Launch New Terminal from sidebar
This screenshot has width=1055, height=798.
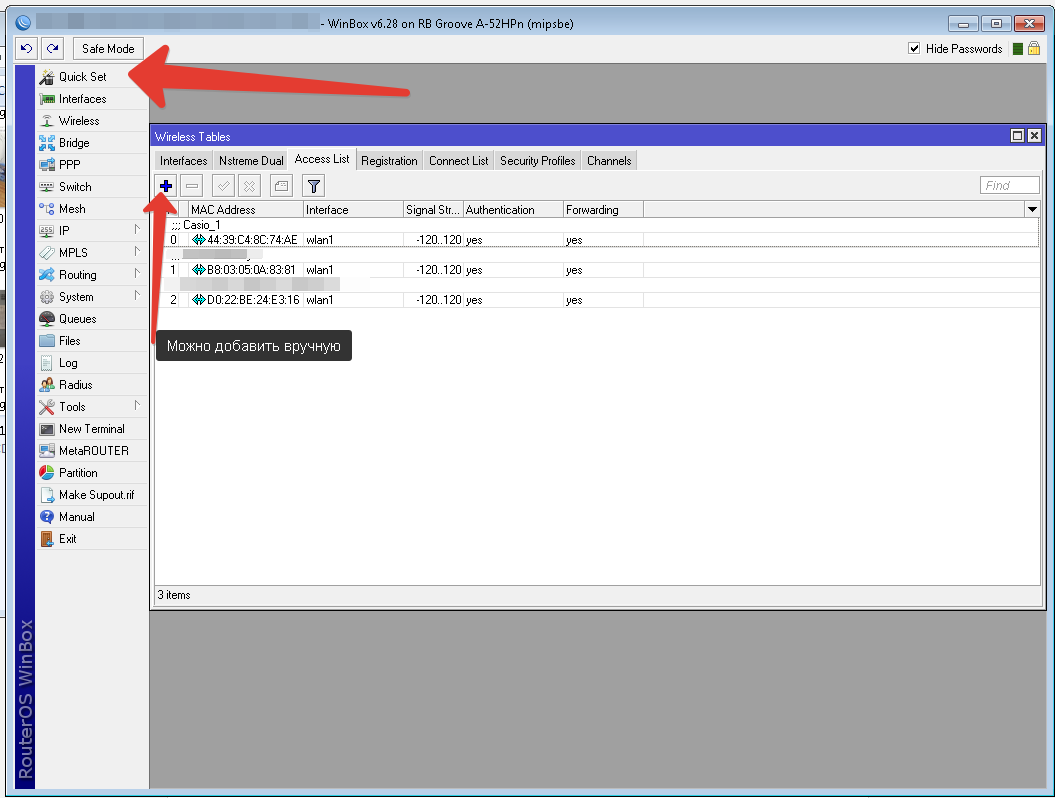point(92,429)
